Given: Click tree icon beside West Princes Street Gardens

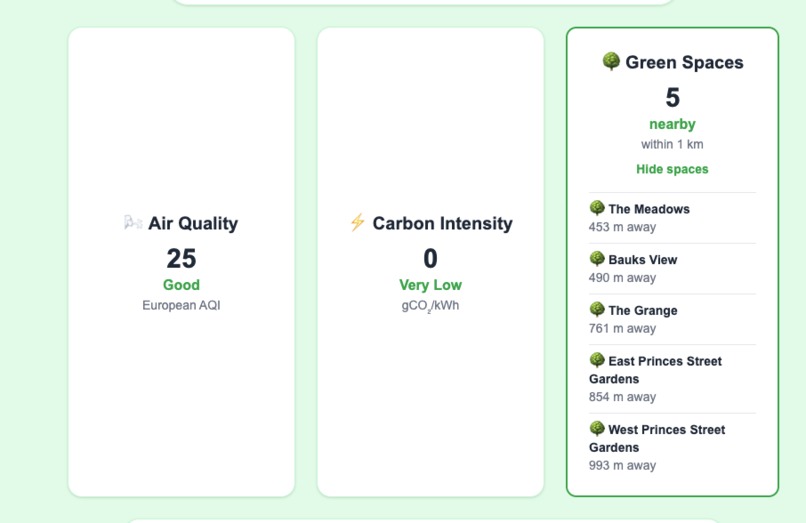Looking at the screenshot, I should pos(597,428).
